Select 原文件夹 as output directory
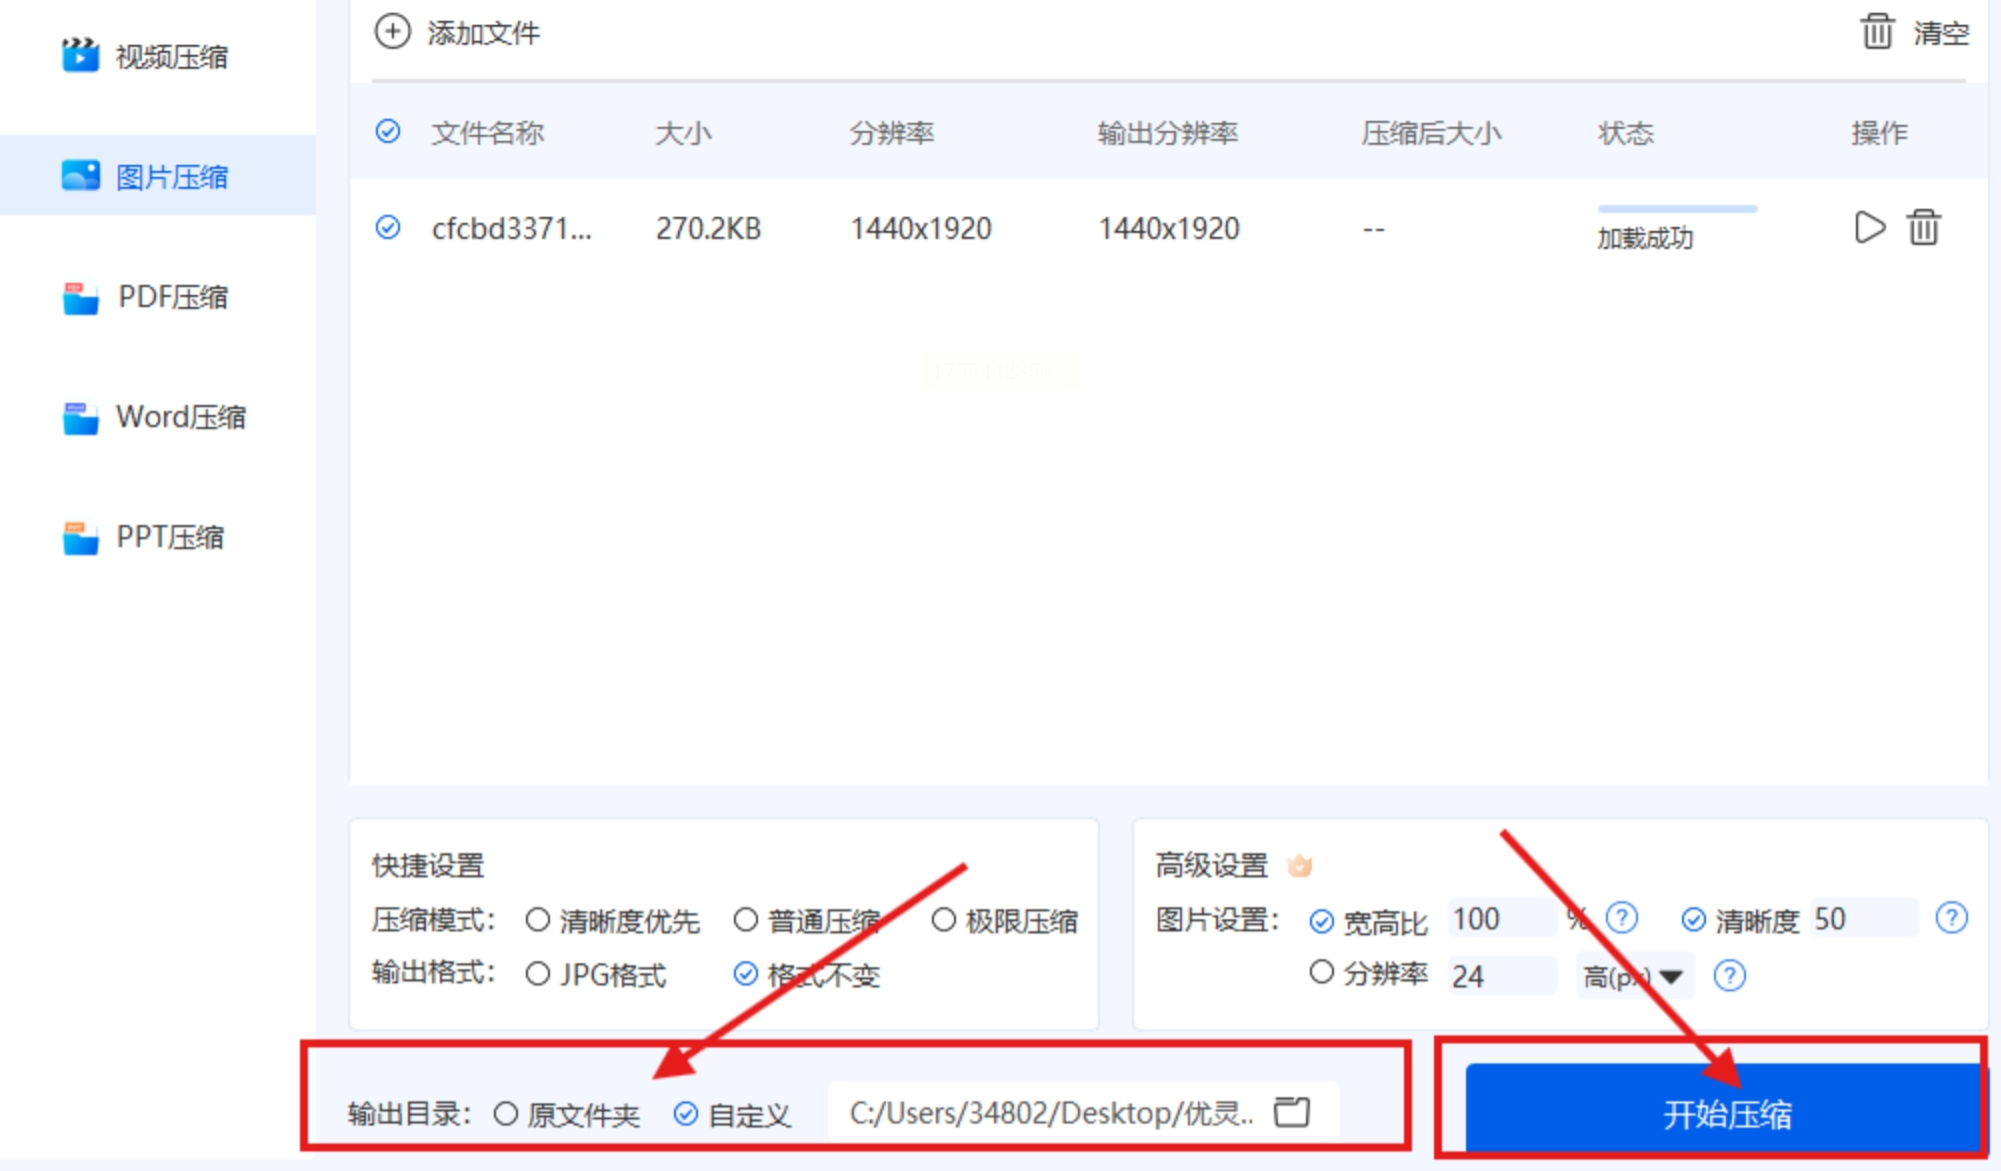This screenshot has height=1171, width=2001. click(506, 1114)
